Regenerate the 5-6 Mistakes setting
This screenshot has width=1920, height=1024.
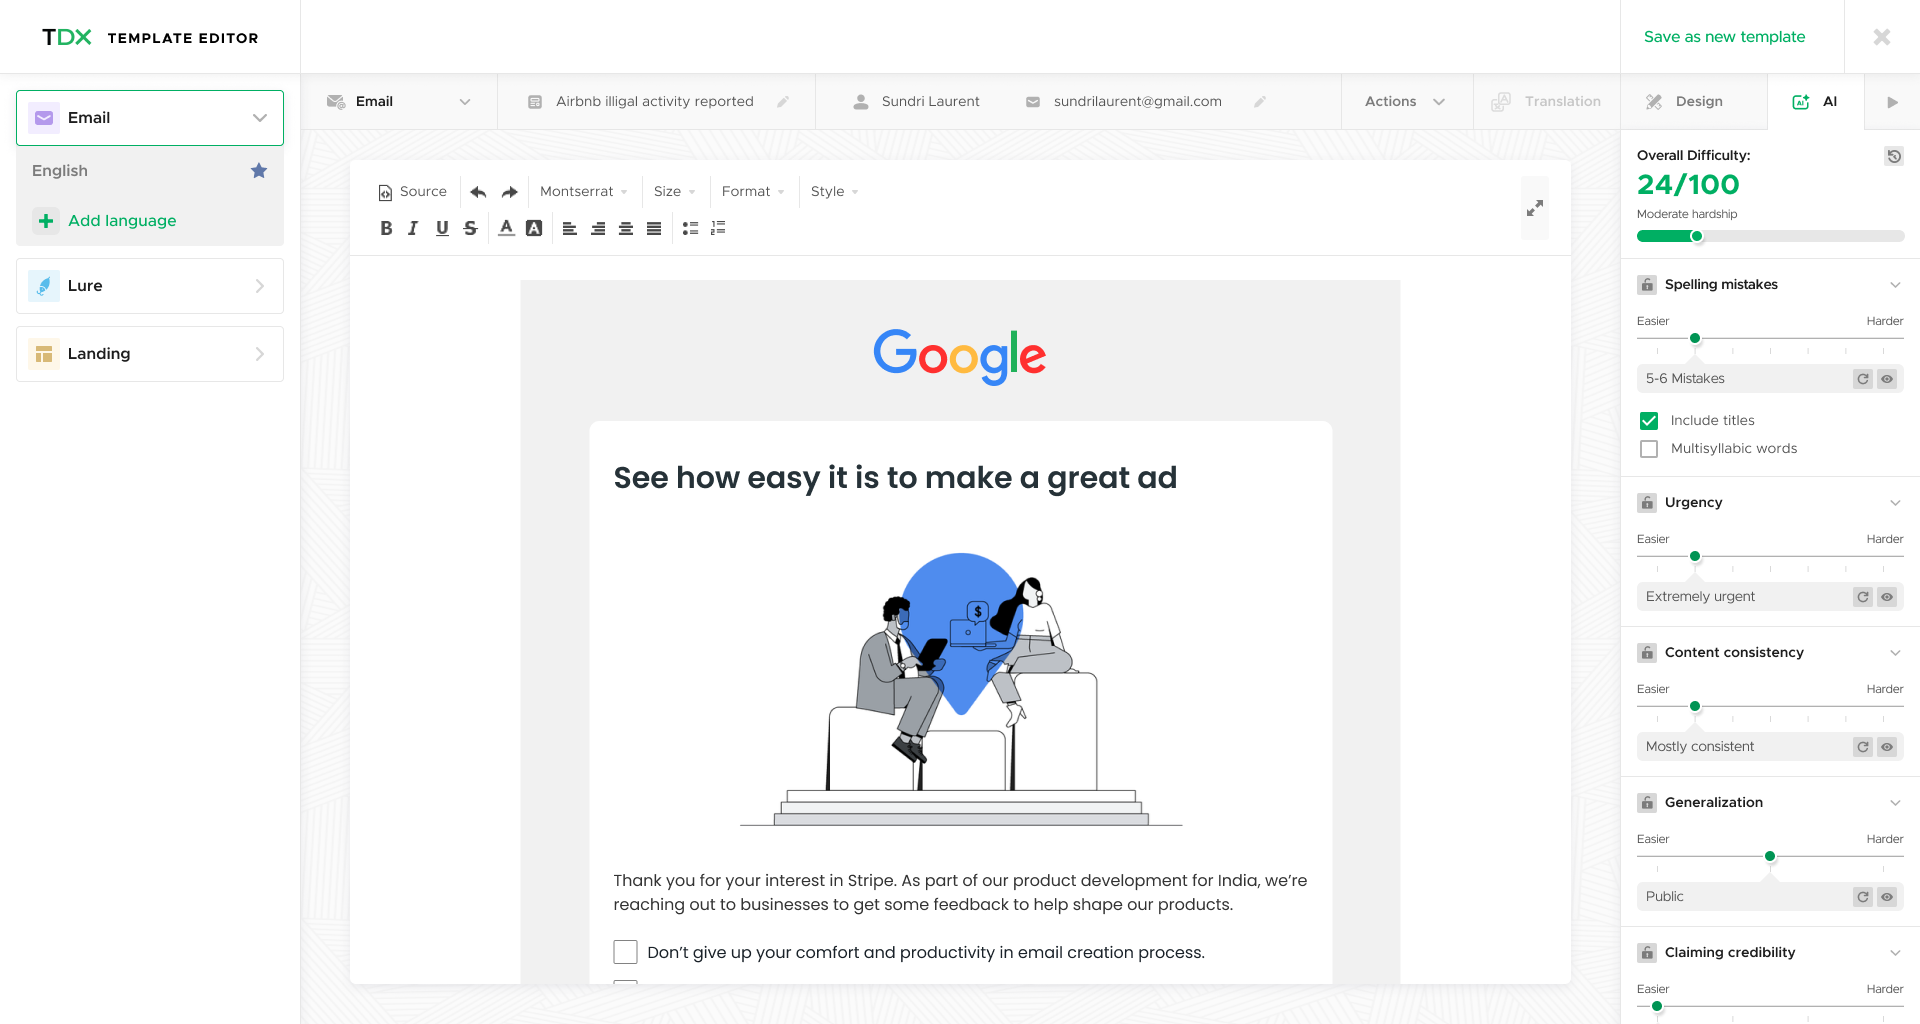tap(1863, 379)
